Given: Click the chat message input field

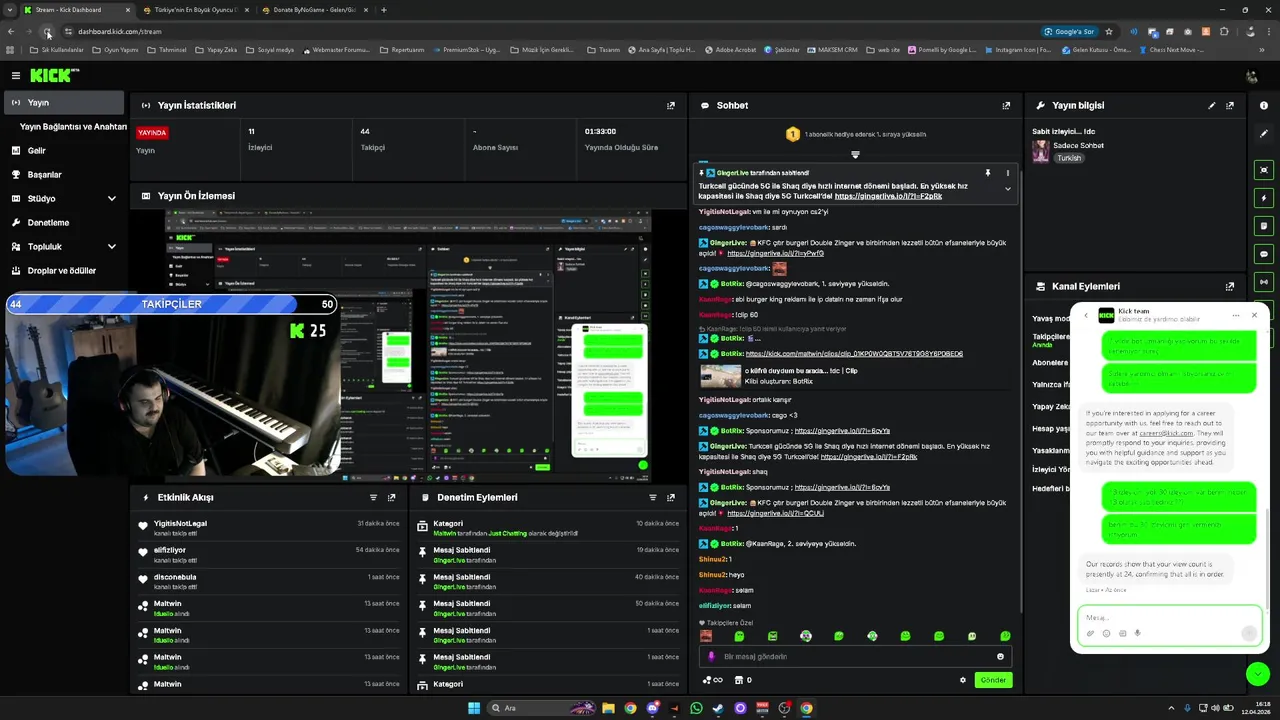Looking at the screenshot, I should point(856,657).
